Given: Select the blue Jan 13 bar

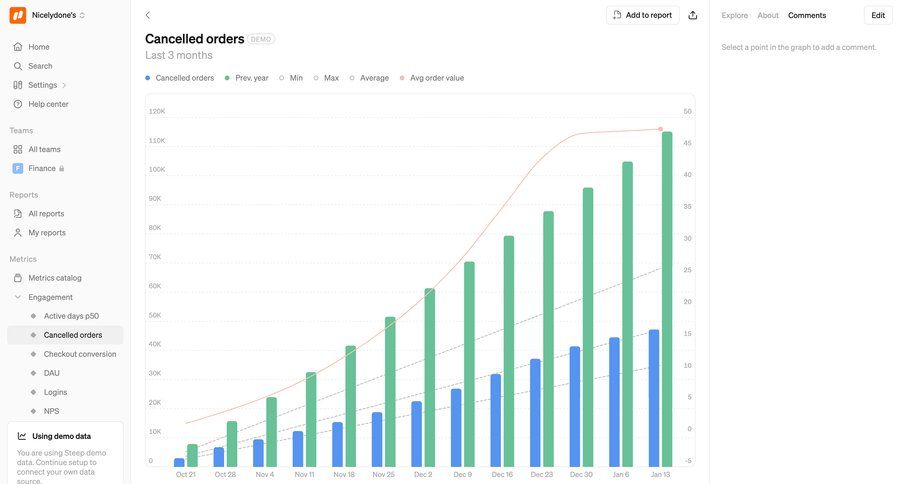Looking at the screenshot, I should [654, 398].
